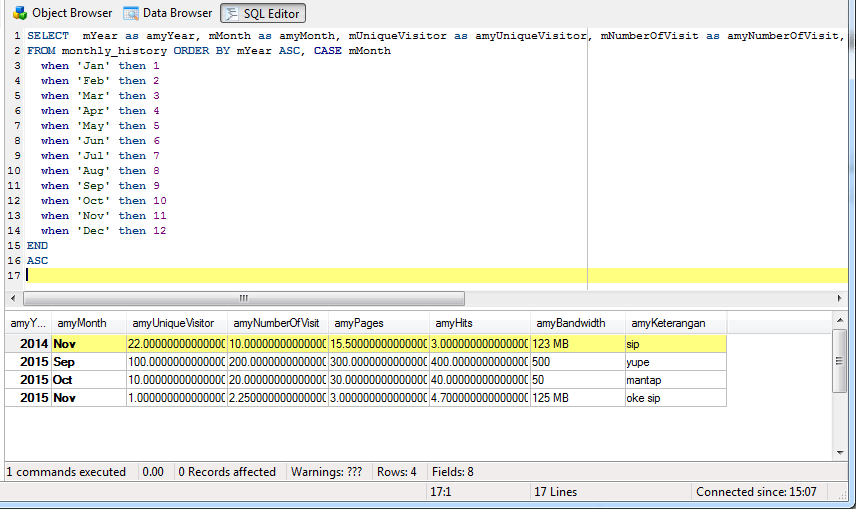Click the results grid vertical scrollbar thumb

click(840, 360)
